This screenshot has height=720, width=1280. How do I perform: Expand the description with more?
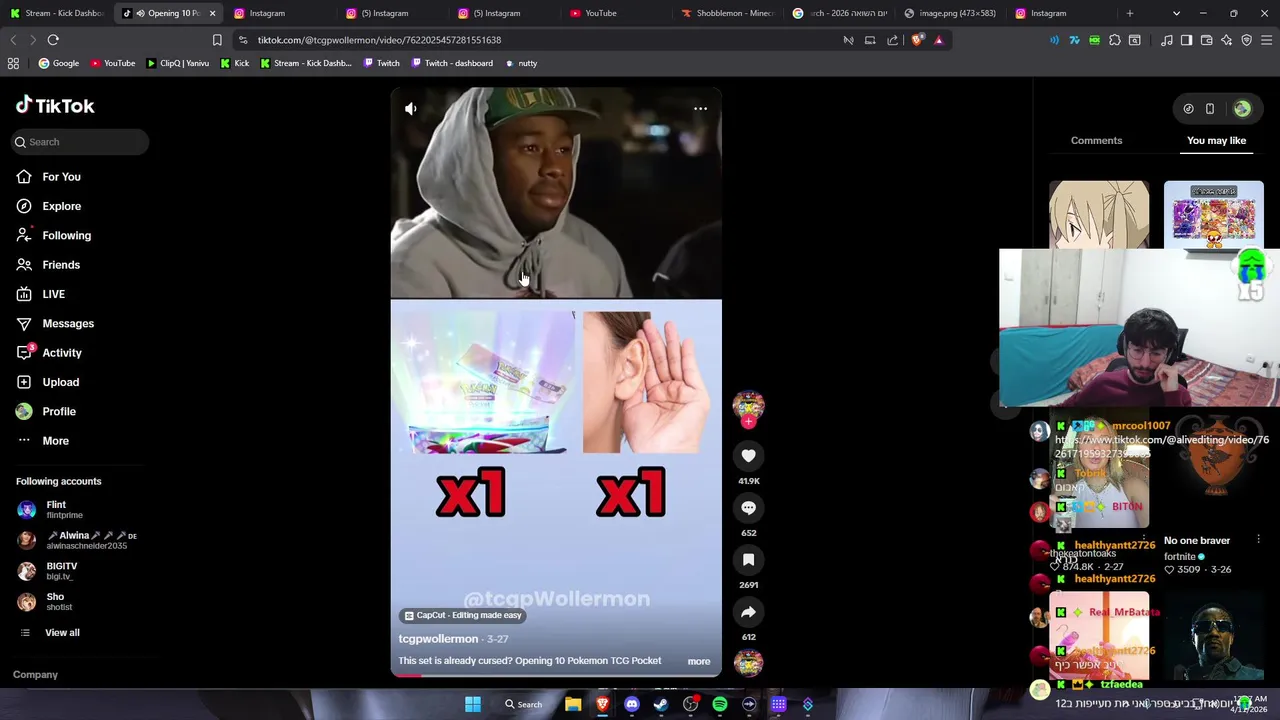click(x=699, y=661)
